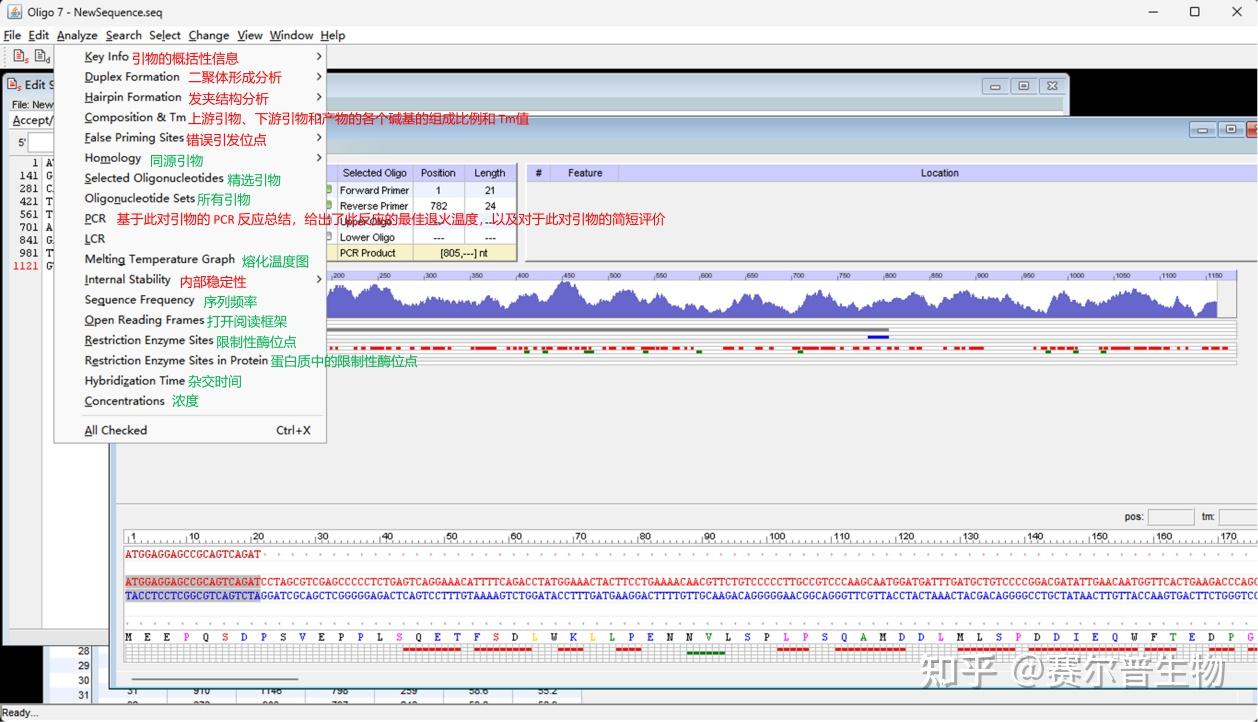Click the Ready status bar text
The height and width of the screenshot is (722, 1258).
(x=21, y=713)
